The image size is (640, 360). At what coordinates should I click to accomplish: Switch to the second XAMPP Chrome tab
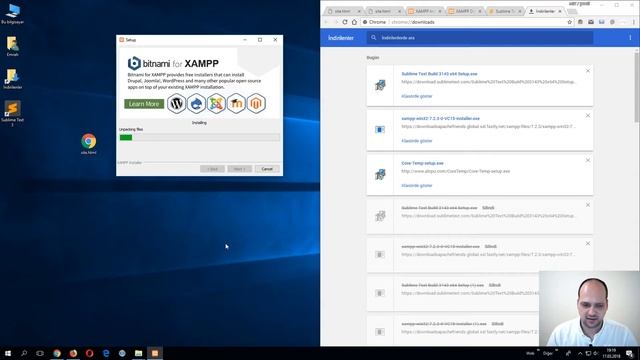point(464,11)
